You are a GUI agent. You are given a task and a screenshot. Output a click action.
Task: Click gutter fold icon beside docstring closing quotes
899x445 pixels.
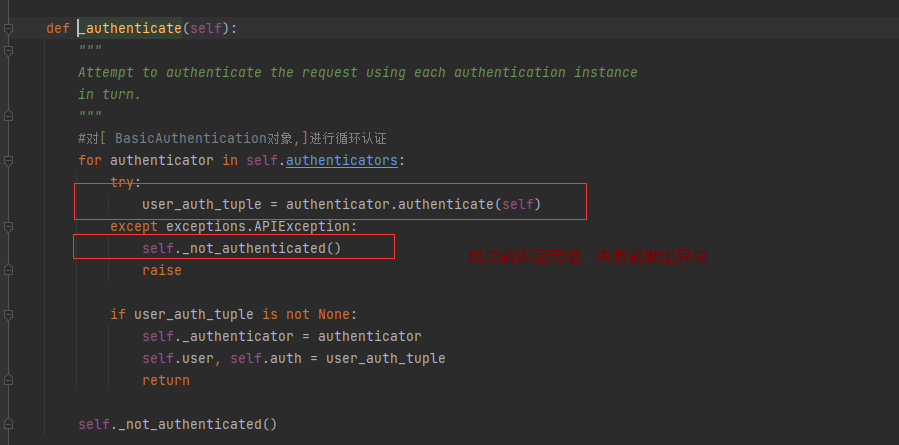pos(7,116)
